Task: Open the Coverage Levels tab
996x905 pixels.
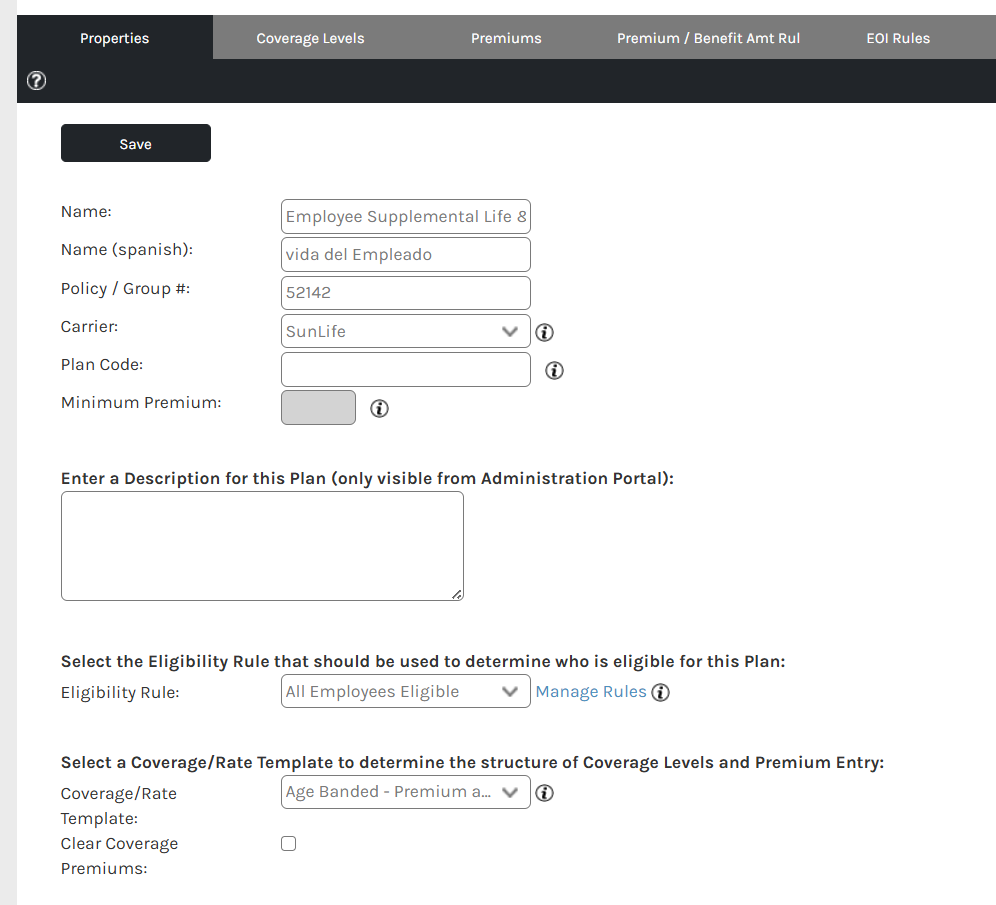Action: coord(310,37)
